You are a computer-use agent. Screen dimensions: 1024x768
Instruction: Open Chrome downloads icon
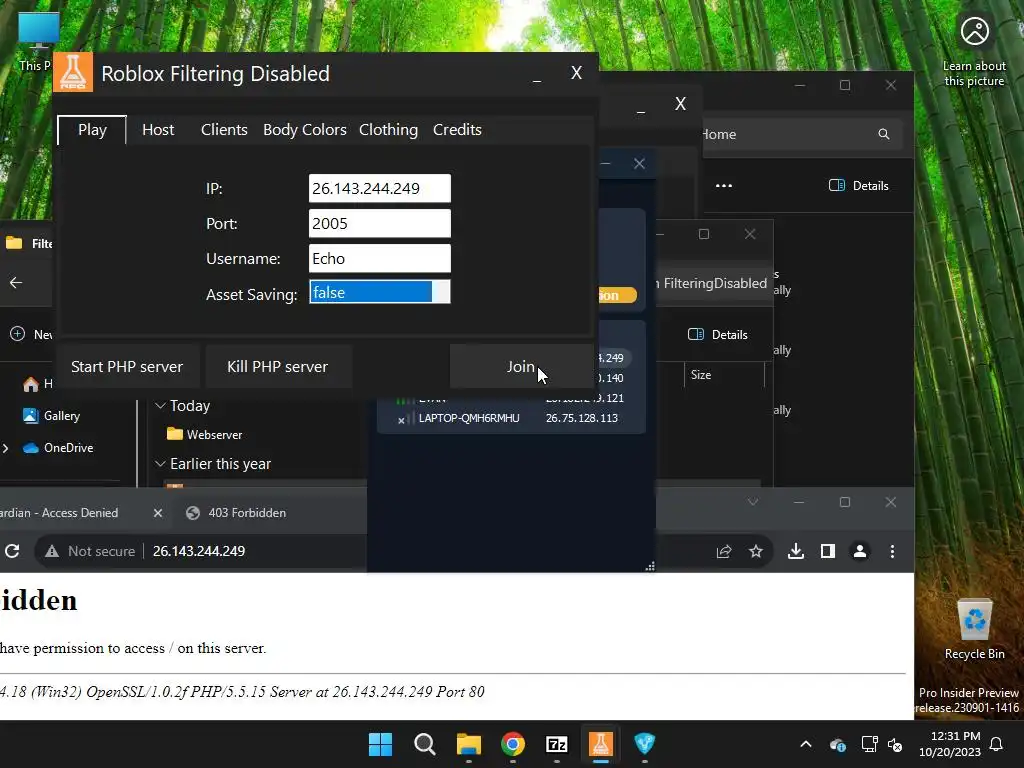795,552
